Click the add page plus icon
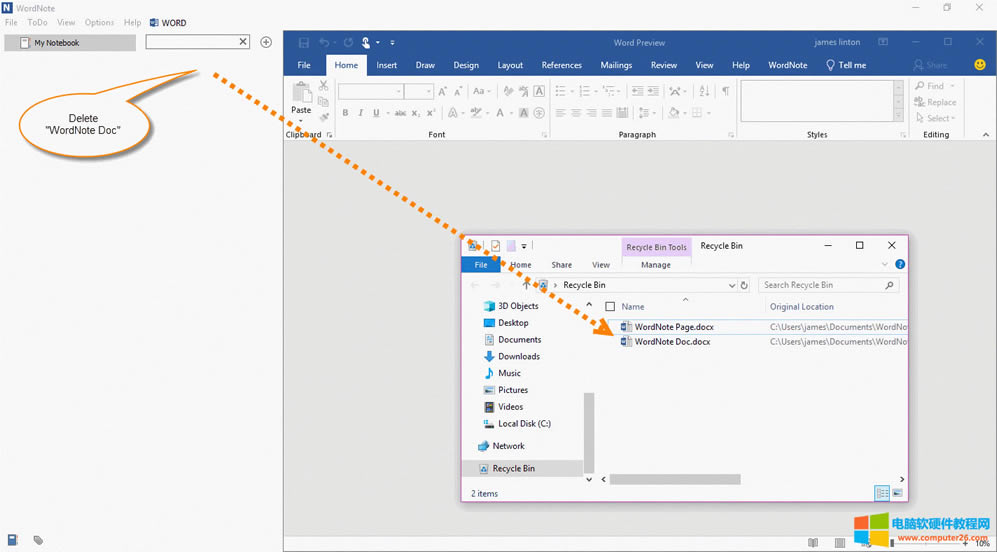Viewport: 997px width, 552px height. click(x=266, y=42)
